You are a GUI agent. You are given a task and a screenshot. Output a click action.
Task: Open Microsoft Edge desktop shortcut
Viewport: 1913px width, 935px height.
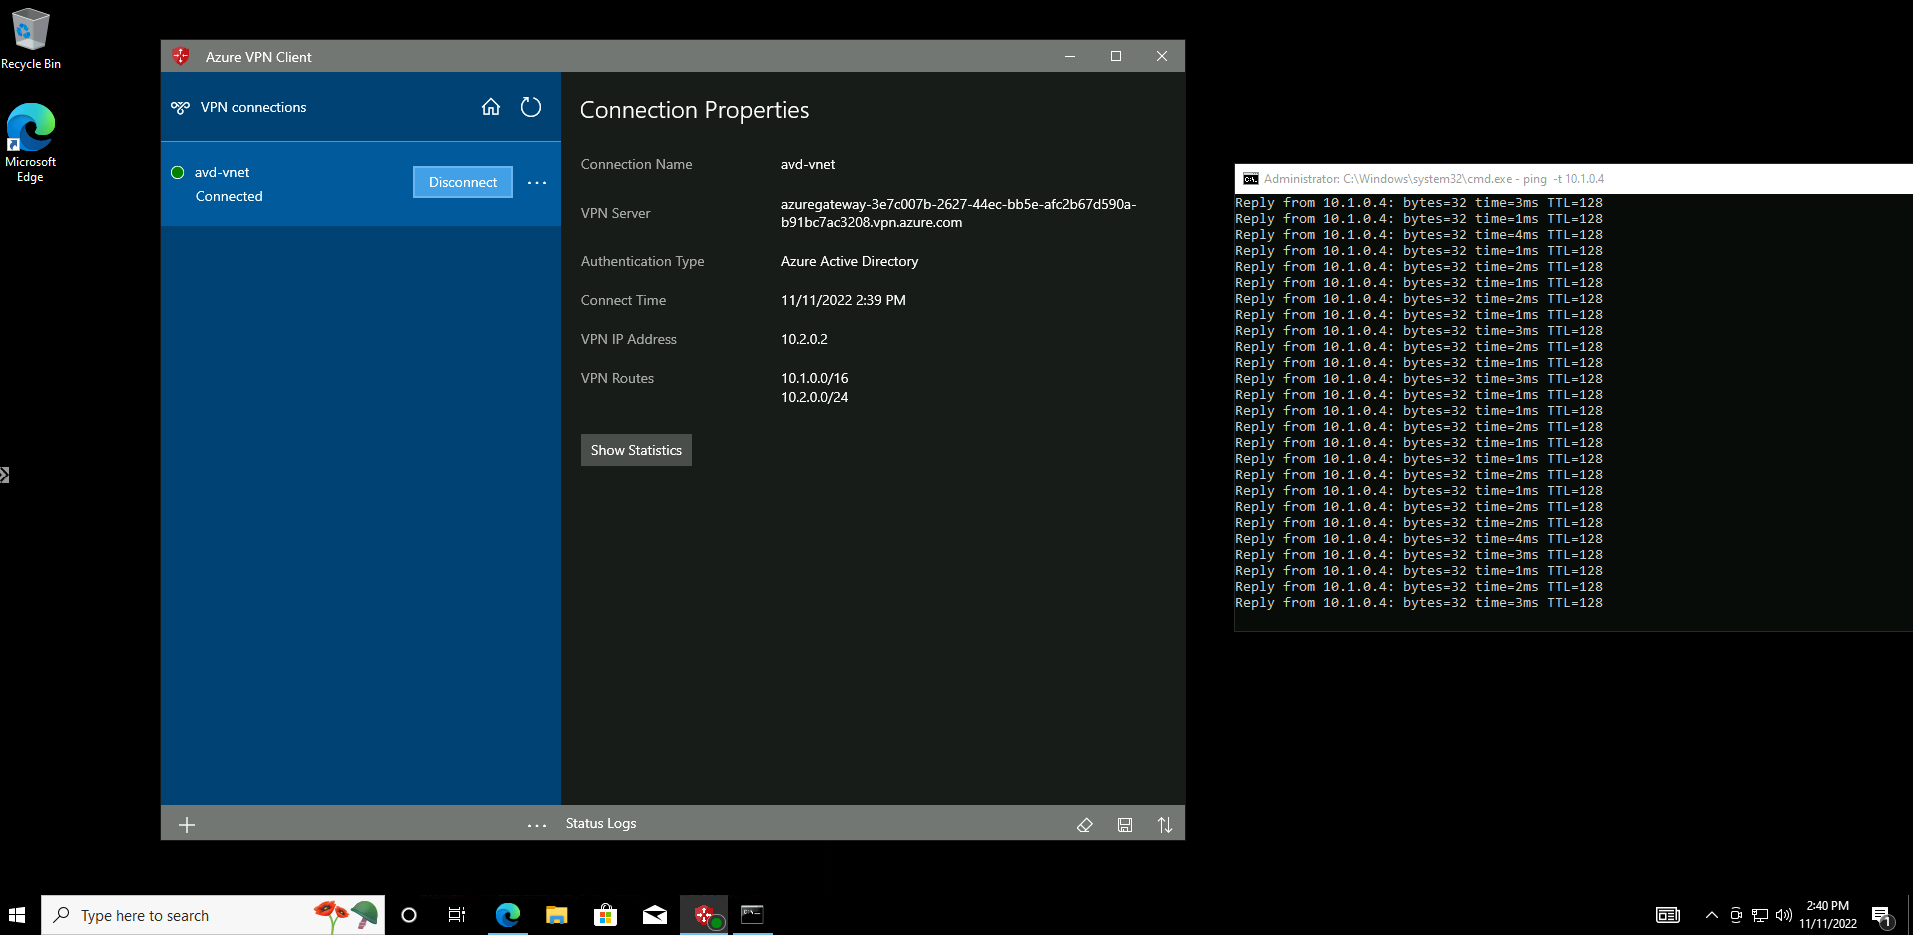(x=31, y=143)
